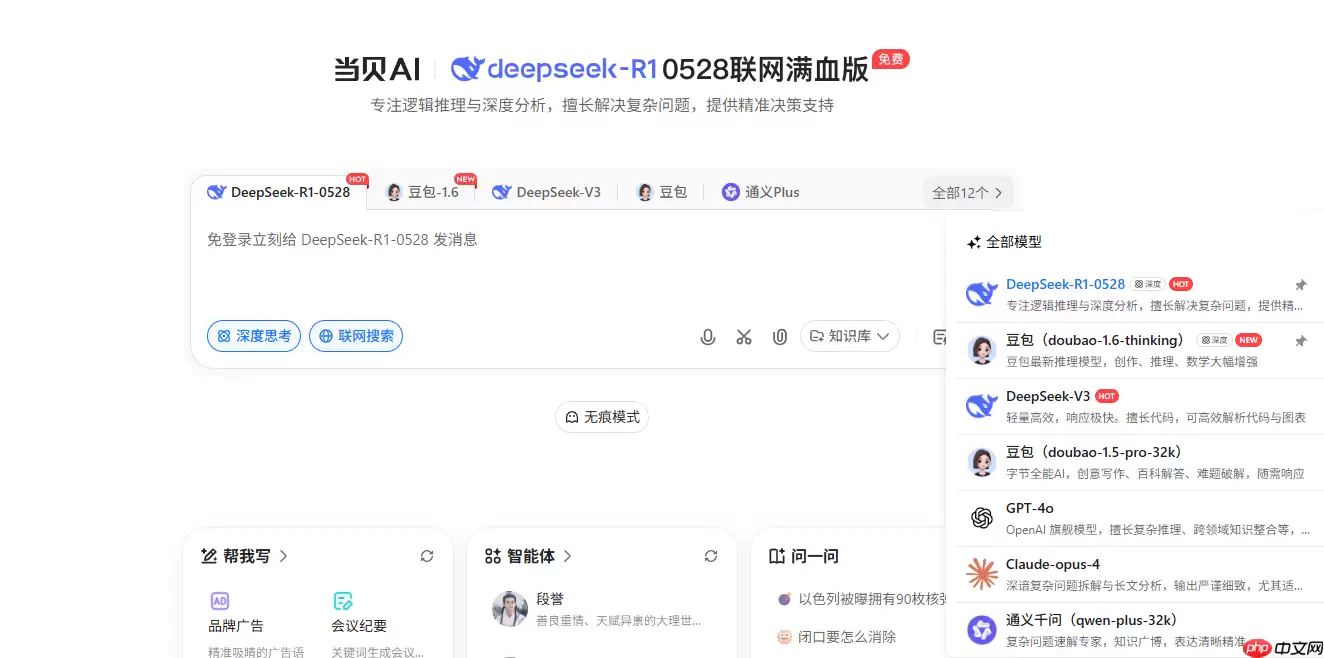Click the prompt template icon right of 知识库
This screenshot has width=1324, height=658.
point(940,336)
